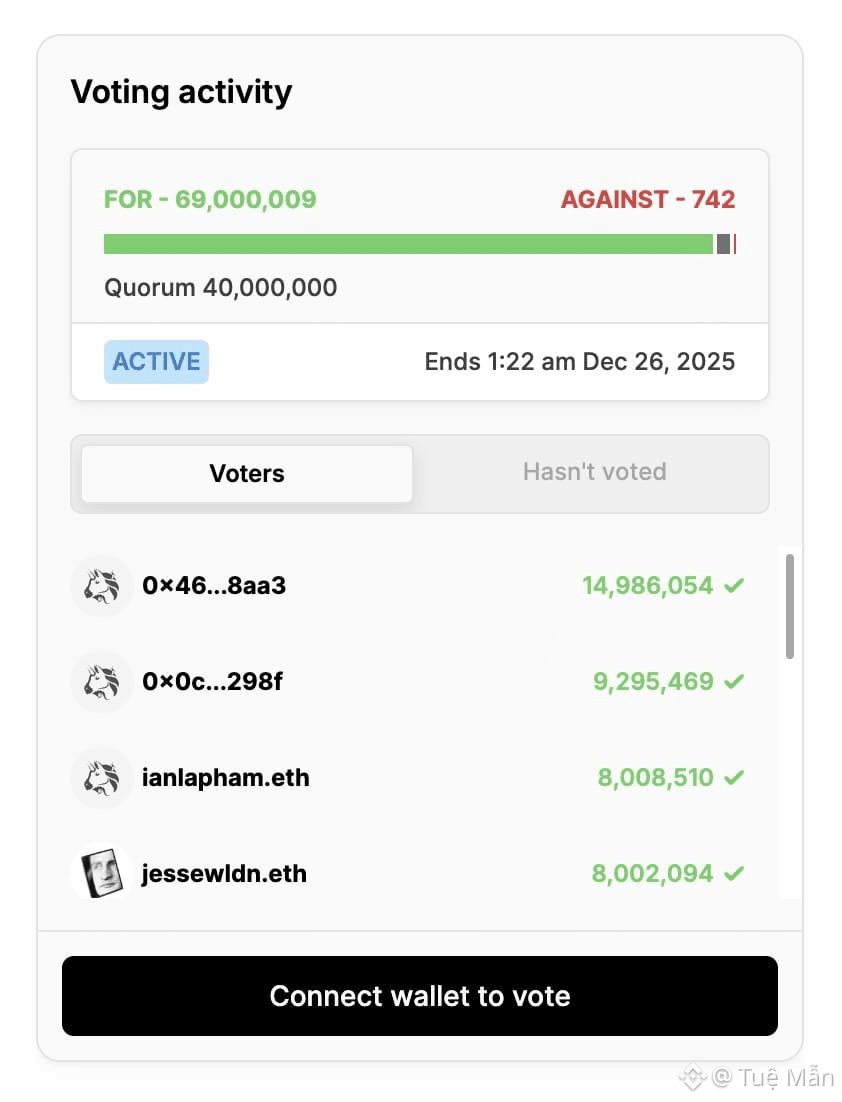This screenshot has height=1102, width=842.
Task: Click checkmark beside 9,295,469 votes
Action: click(x=734, y=682)
